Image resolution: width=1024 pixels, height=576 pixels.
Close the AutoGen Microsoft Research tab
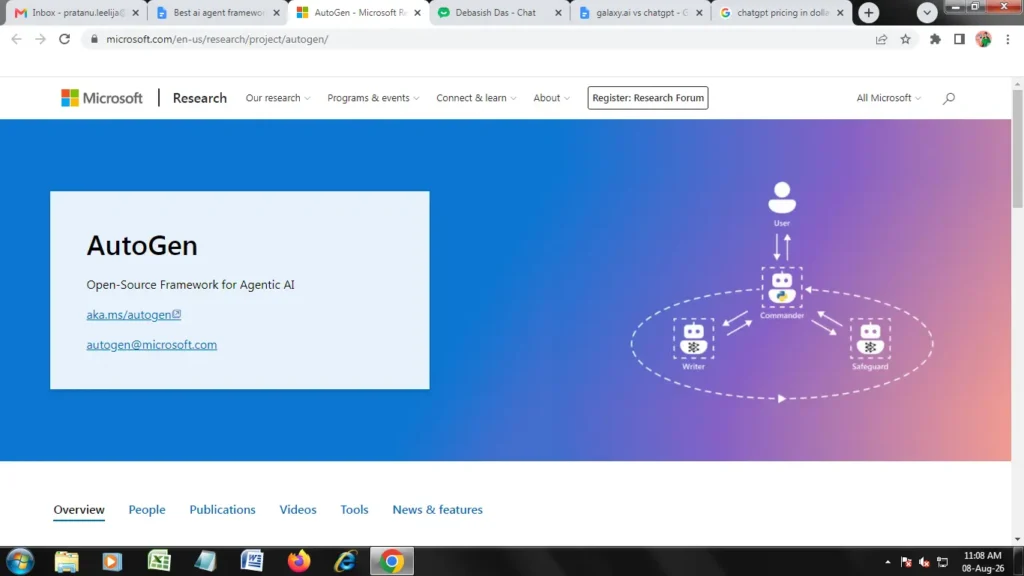pos(417,12)
